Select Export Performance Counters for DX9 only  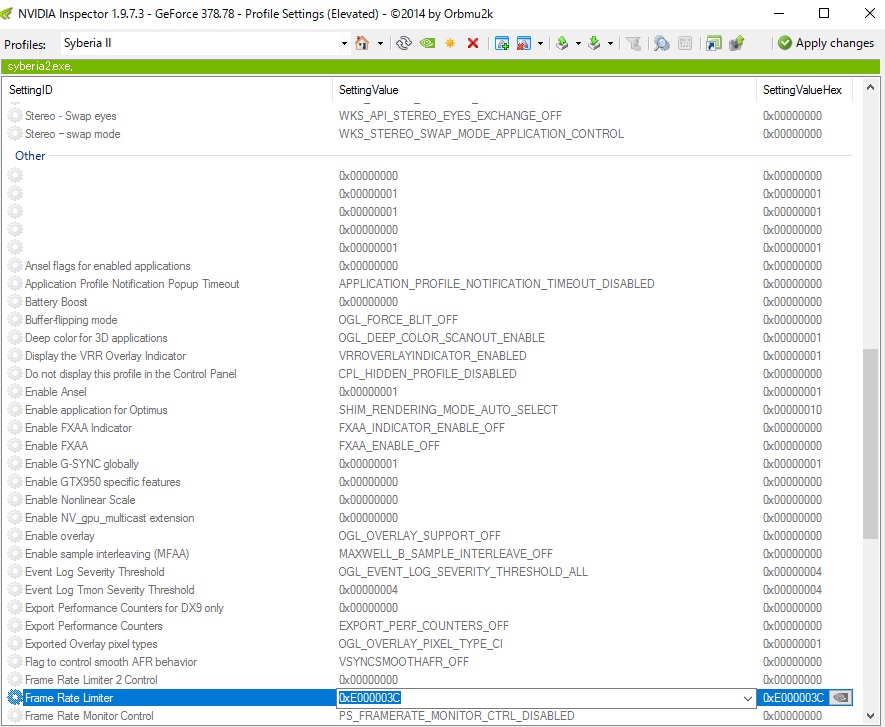124,609
